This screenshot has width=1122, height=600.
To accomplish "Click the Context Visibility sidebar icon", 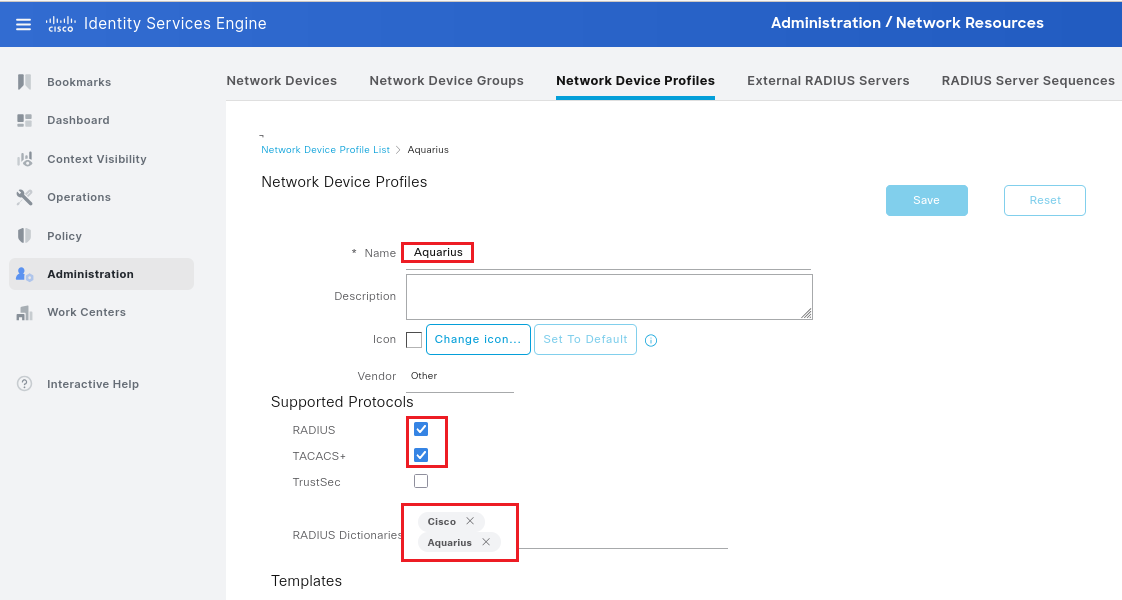I will (x=24, y=159).
